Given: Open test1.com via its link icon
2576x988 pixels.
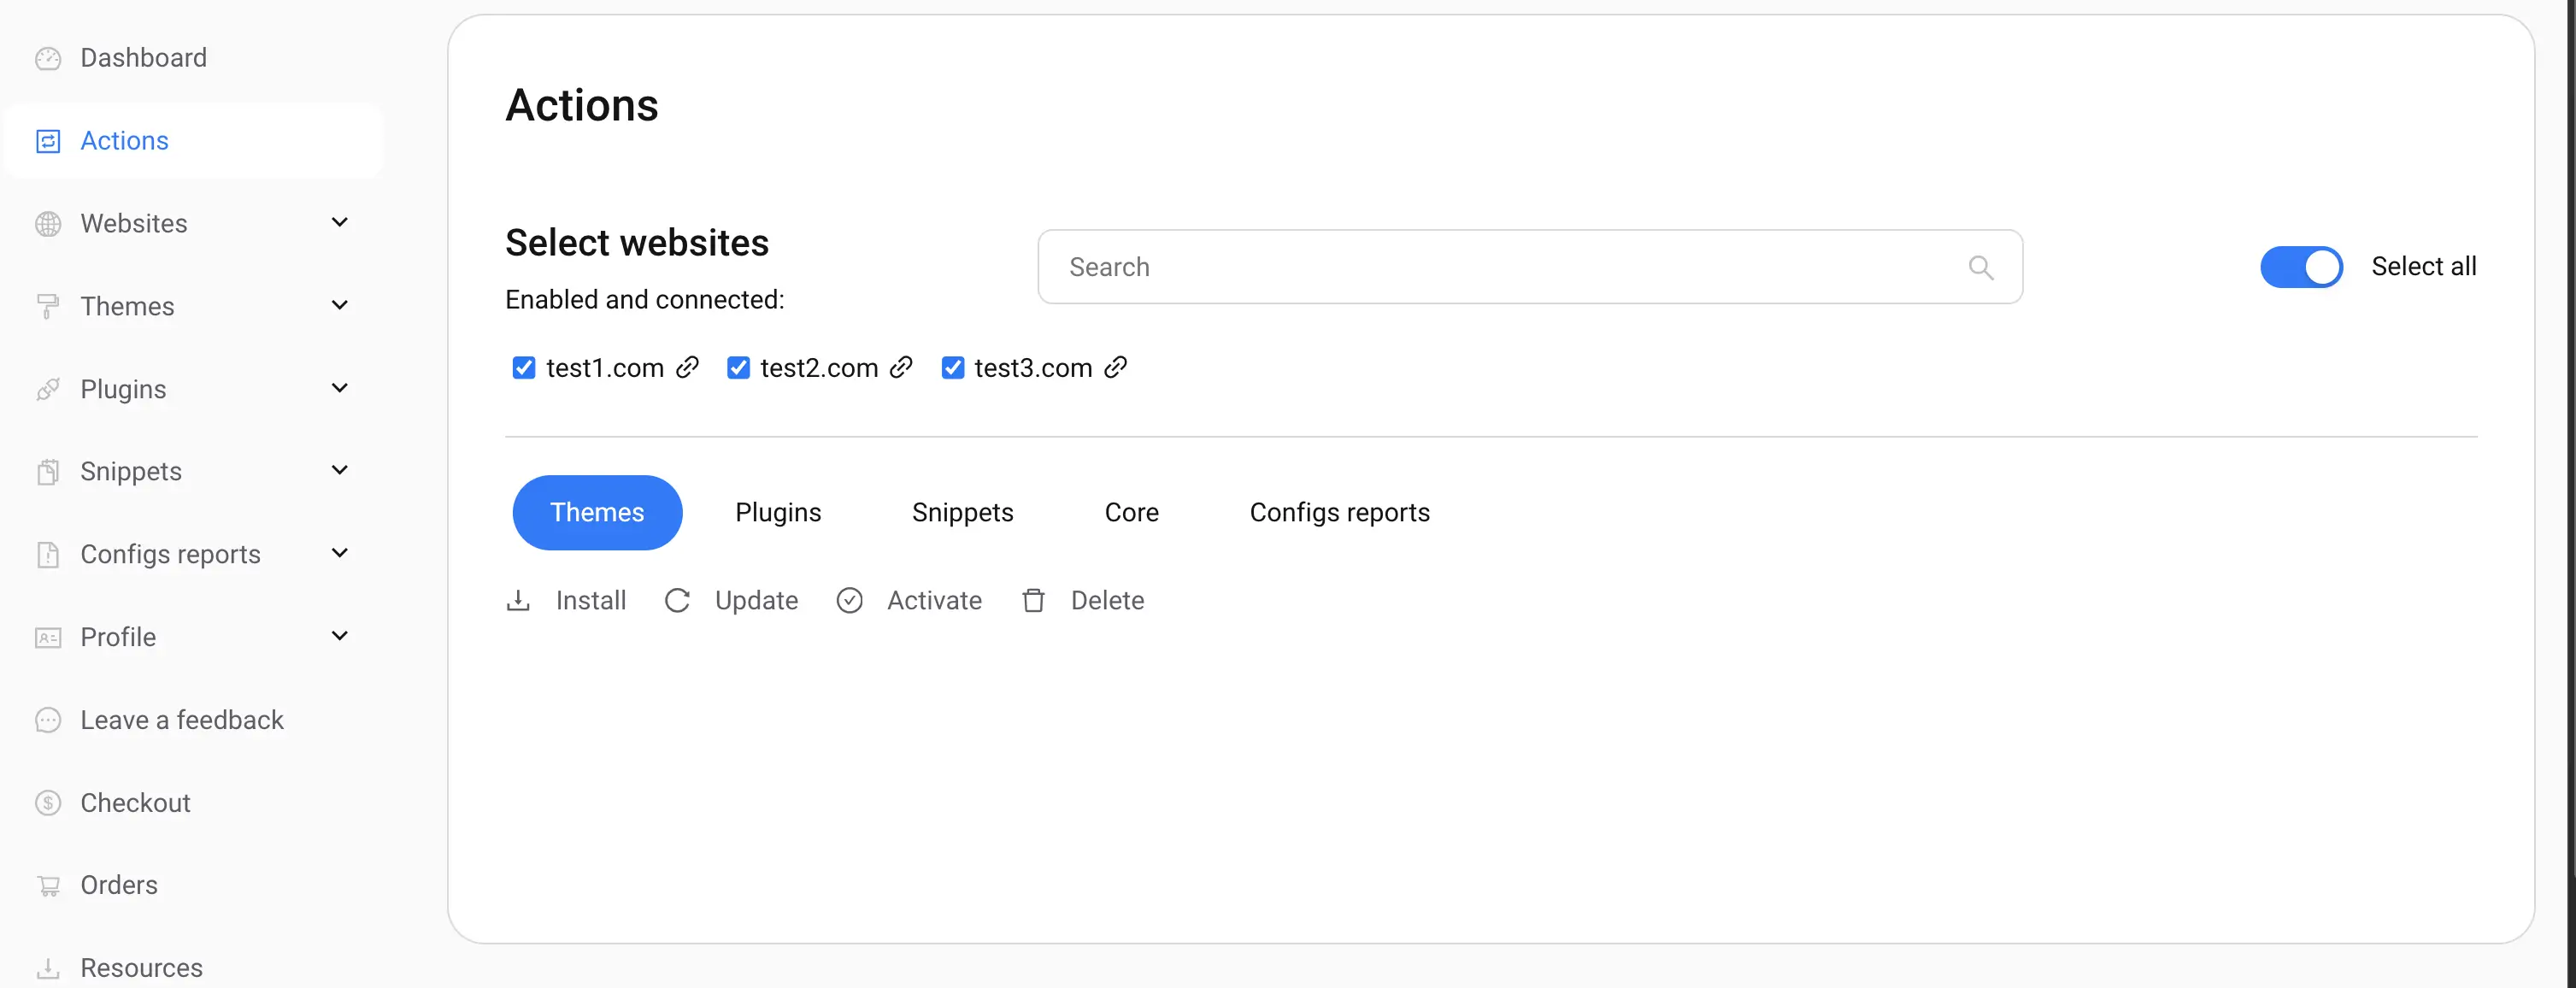Looking at the screenshot, I should (687, 367).
